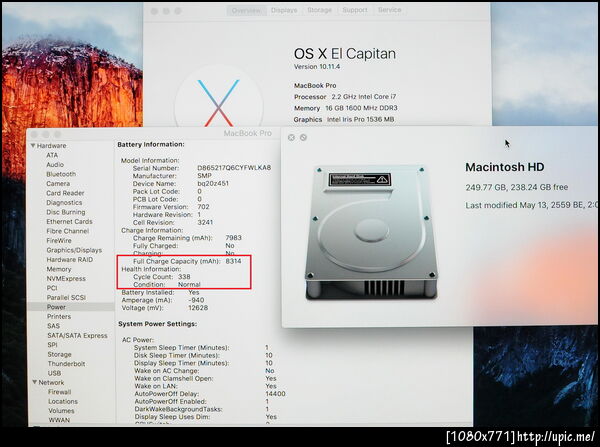The image size is (600, 447).
Task: Select SAS in the sidebar
Action: click(54, 326)
